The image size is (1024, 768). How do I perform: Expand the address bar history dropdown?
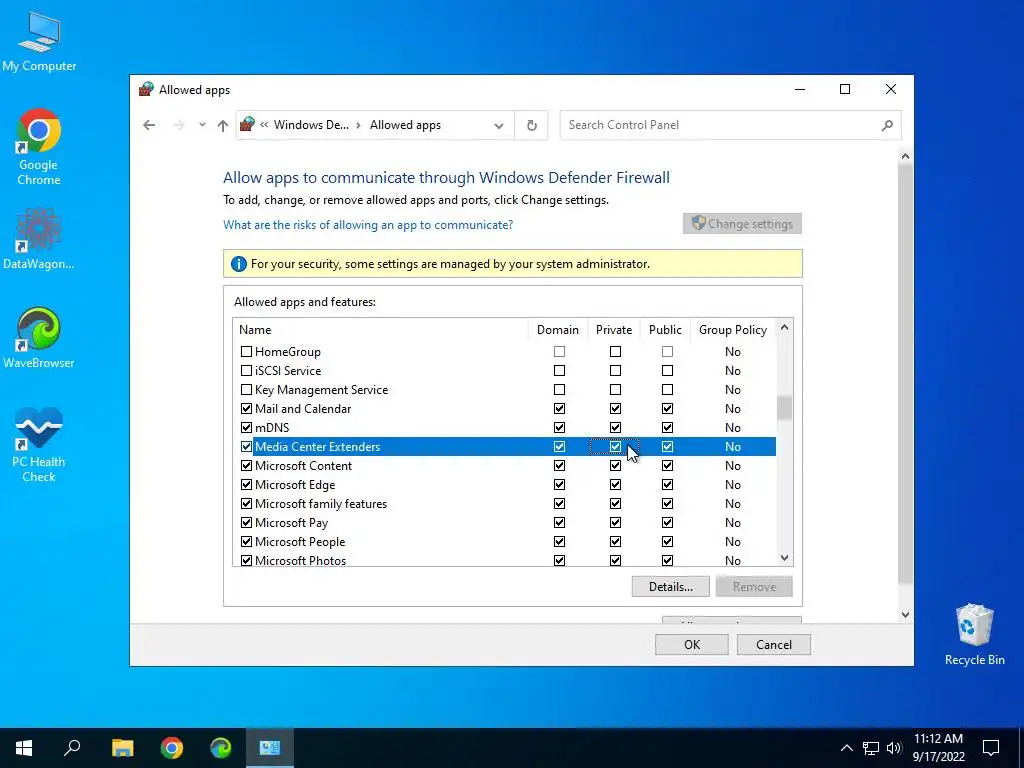click(x=499, y=125)
